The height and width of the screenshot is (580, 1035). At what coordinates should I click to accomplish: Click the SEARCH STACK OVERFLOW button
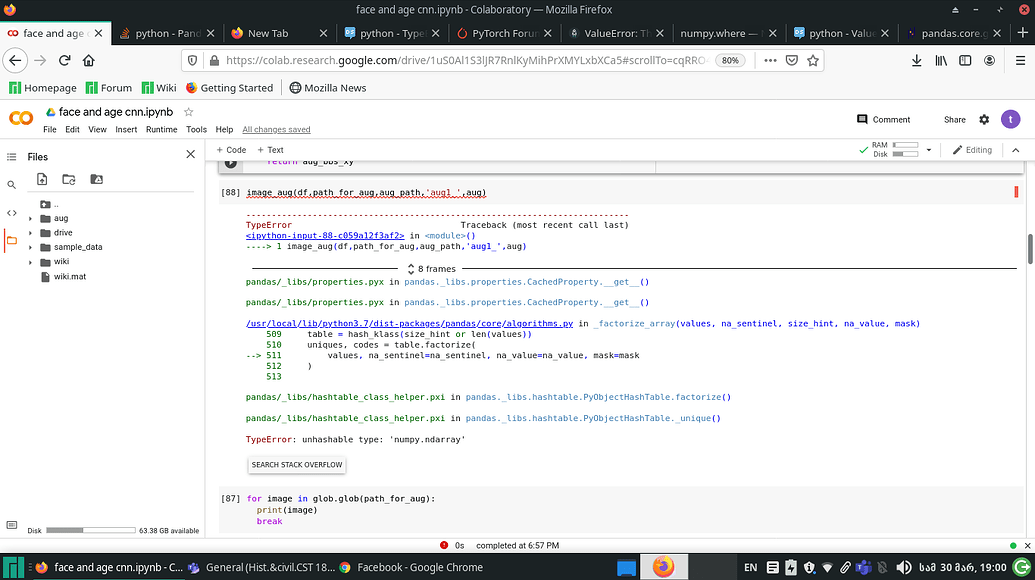tap(296, 464)
